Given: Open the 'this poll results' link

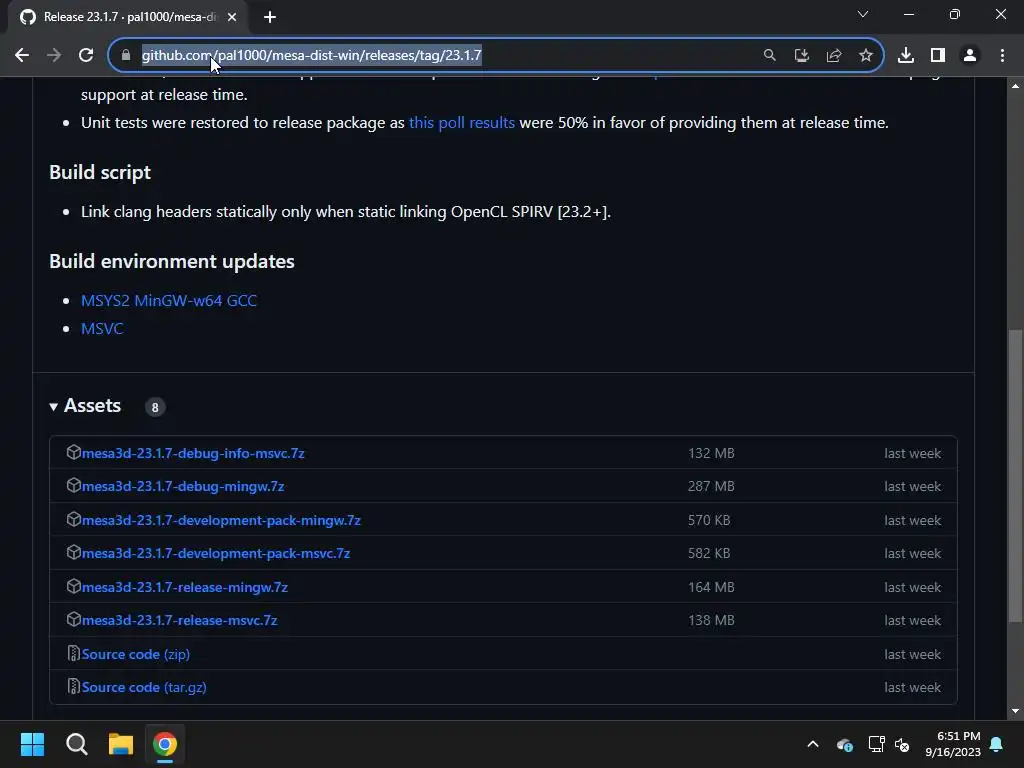Looking at the screenshot, I should pyautogui.click(x=462, y=123).
